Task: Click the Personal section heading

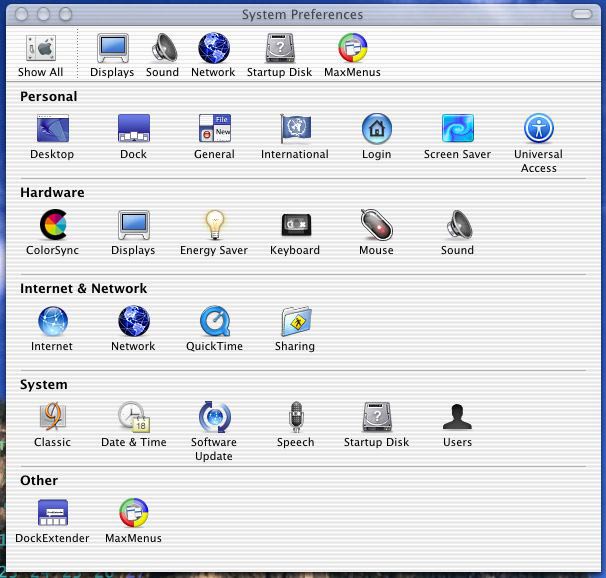Action: (49, 97)
